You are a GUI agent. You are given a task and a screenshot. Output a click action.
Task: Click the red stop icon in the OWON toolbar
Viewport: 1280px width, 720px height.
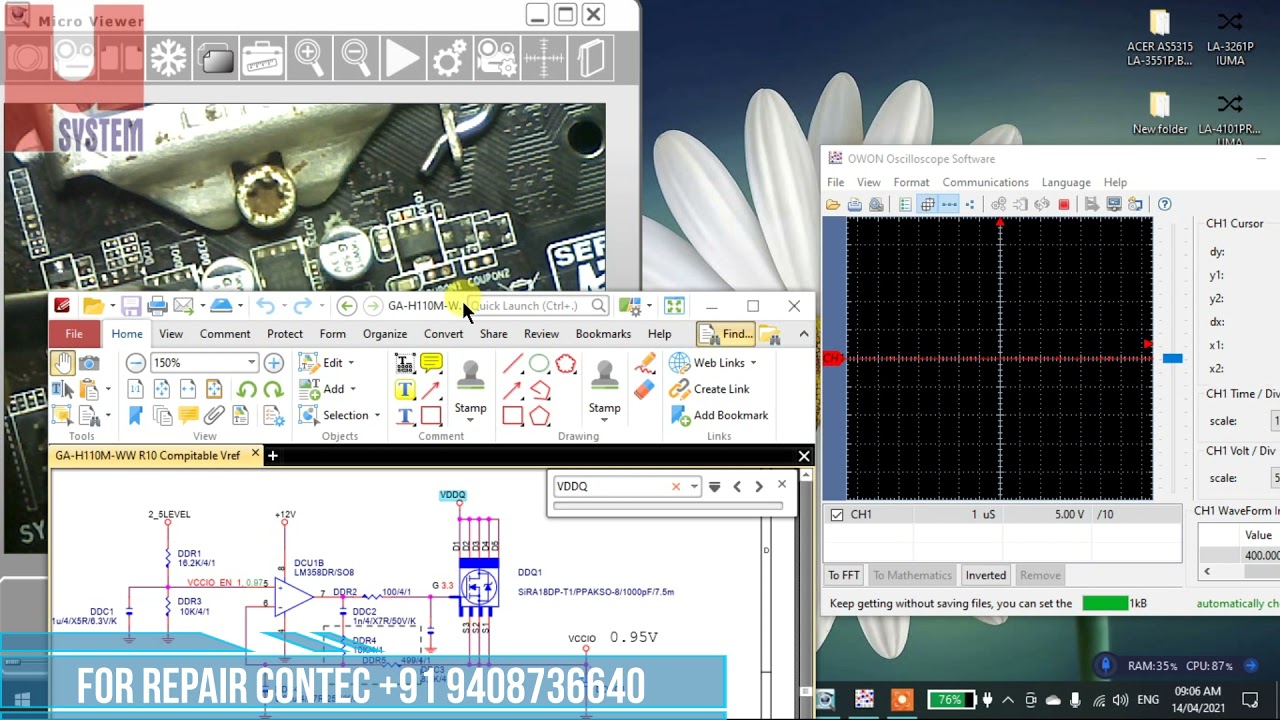click(1064, 204)
